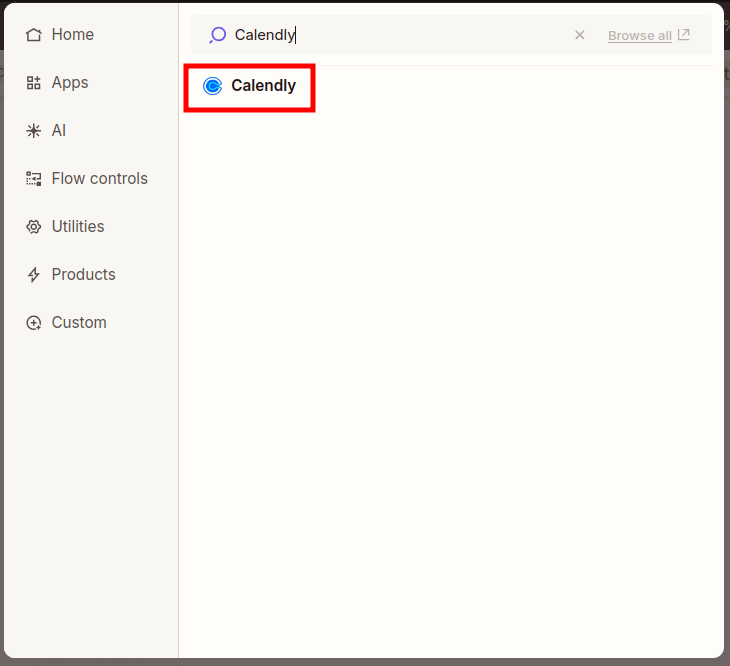The height and width of the screenshot is (666, 730).
Task: Click the external link arrow icon
Action: coord(683,34)
